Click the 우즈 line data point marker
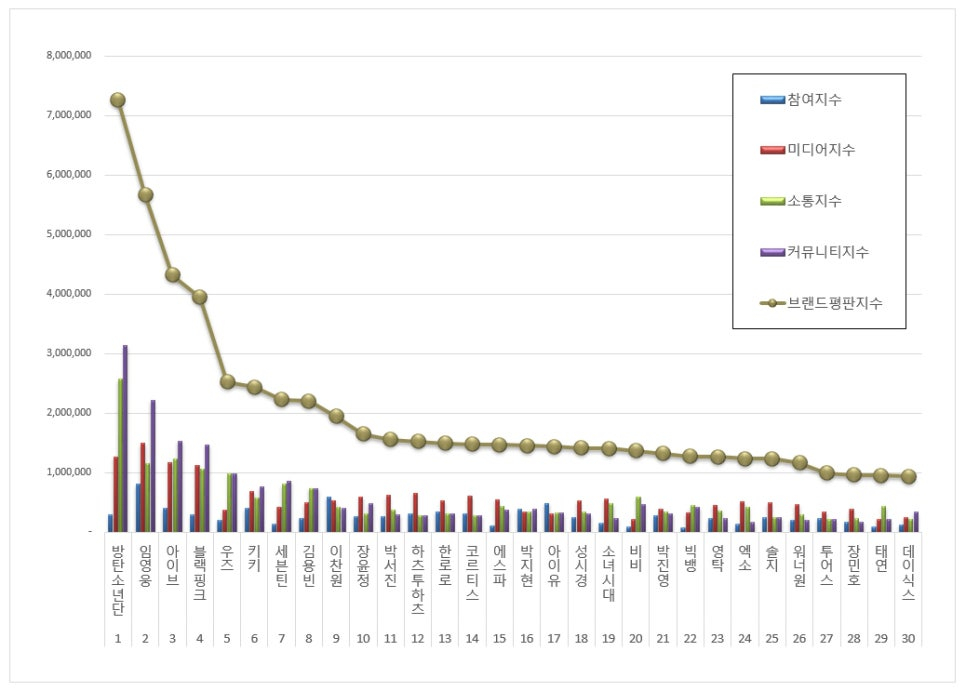 click(x=228, y=381)
